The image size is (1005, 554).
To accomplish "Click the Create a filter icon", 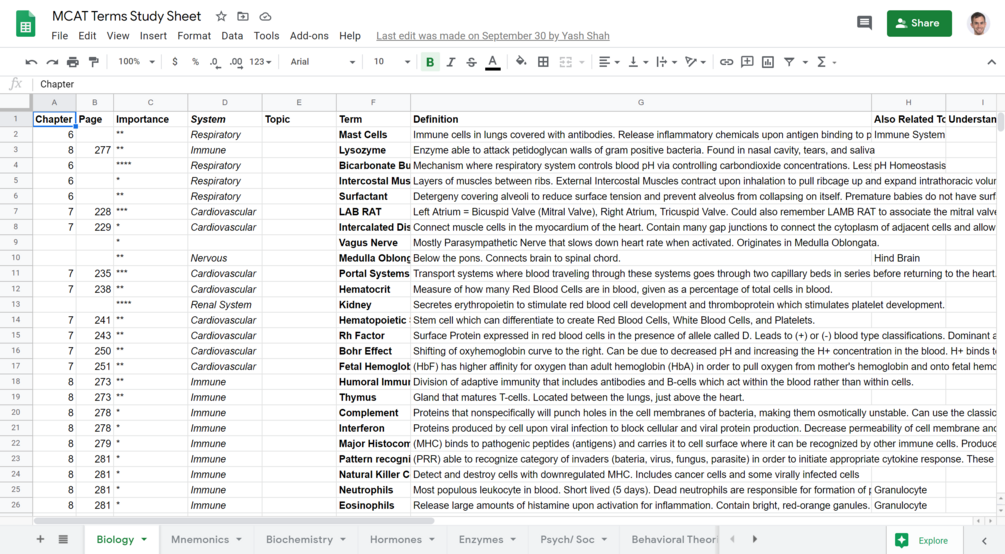I will (x=789, y=62).
